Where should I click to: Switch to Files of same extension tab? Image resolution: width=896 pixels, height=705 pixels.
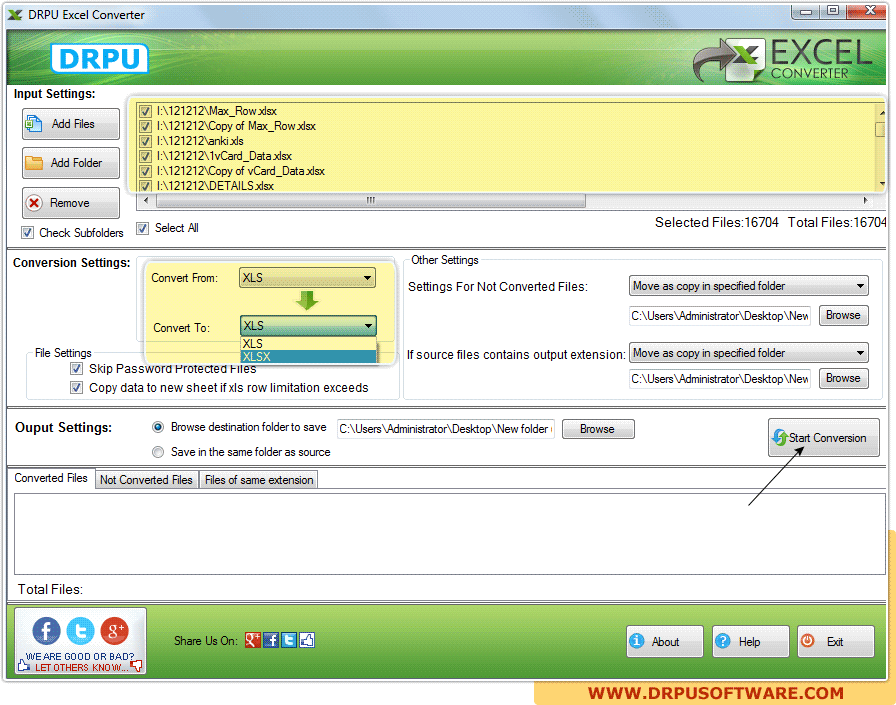[259, 480]
